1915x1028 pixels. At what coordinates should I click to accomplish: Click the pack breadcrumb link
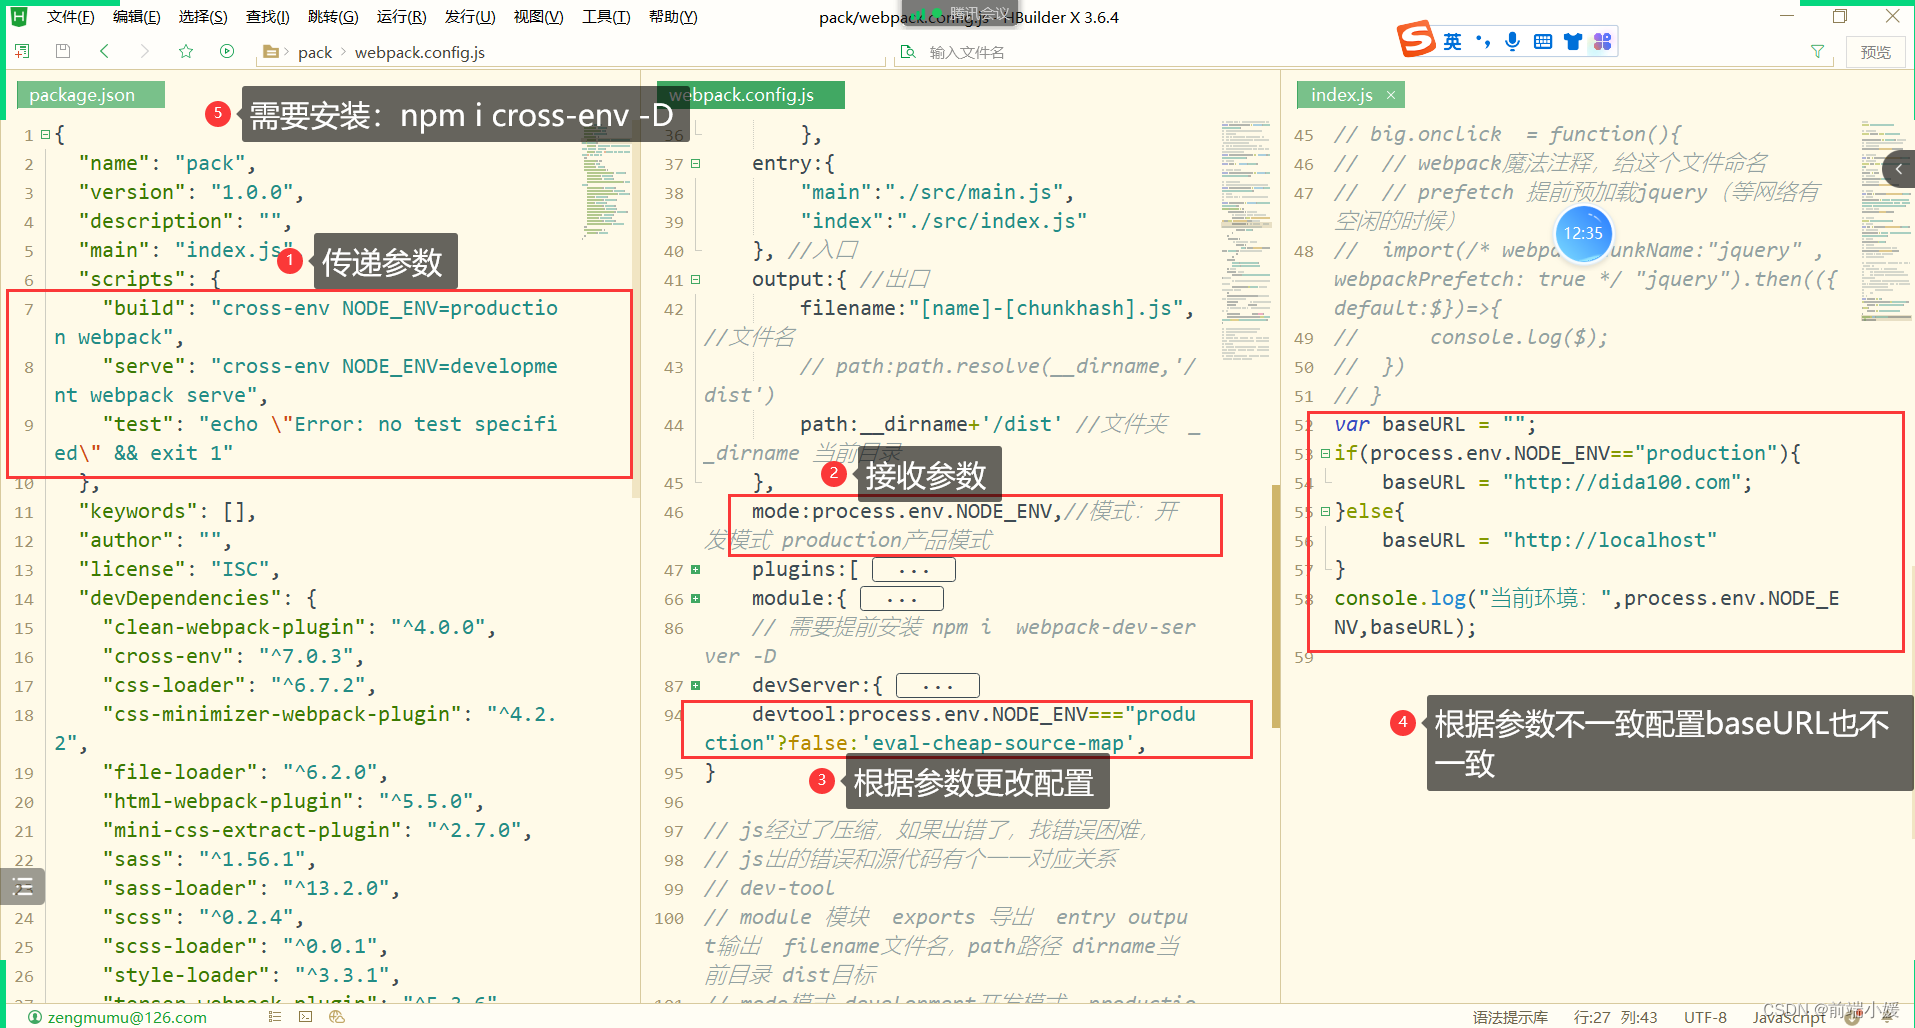[x=315, y=52]
